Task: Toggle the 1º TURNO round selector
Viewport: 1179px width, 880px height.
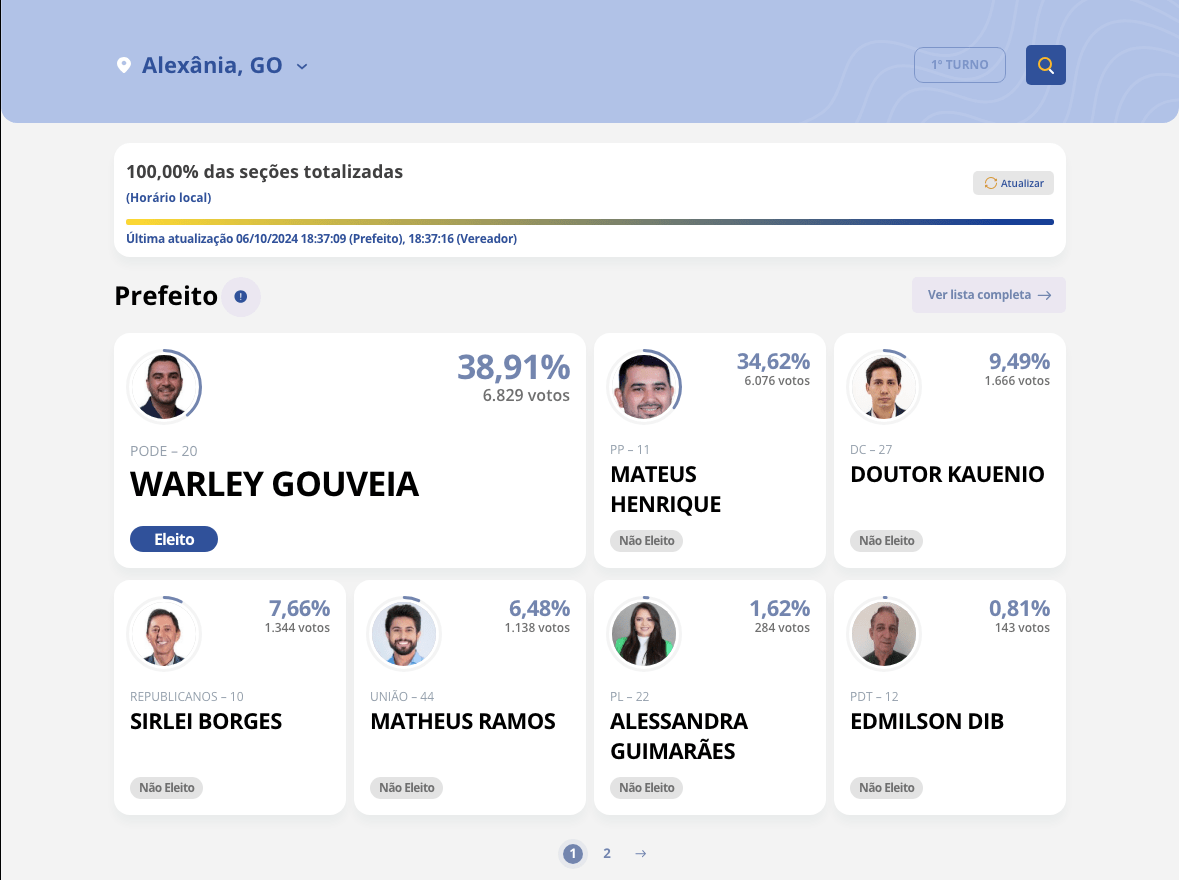Action: click(959, 65)
